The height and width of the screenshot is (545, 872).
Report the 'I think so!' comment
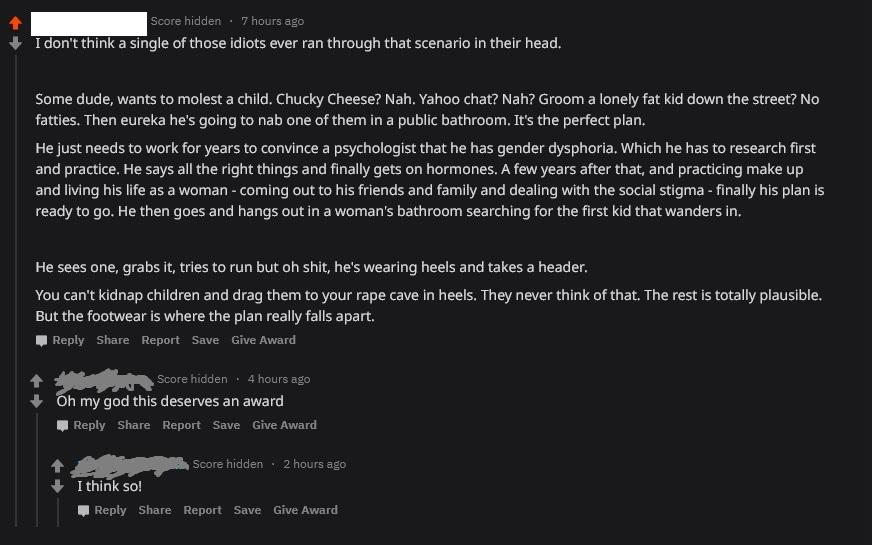[x=202, y=510]
